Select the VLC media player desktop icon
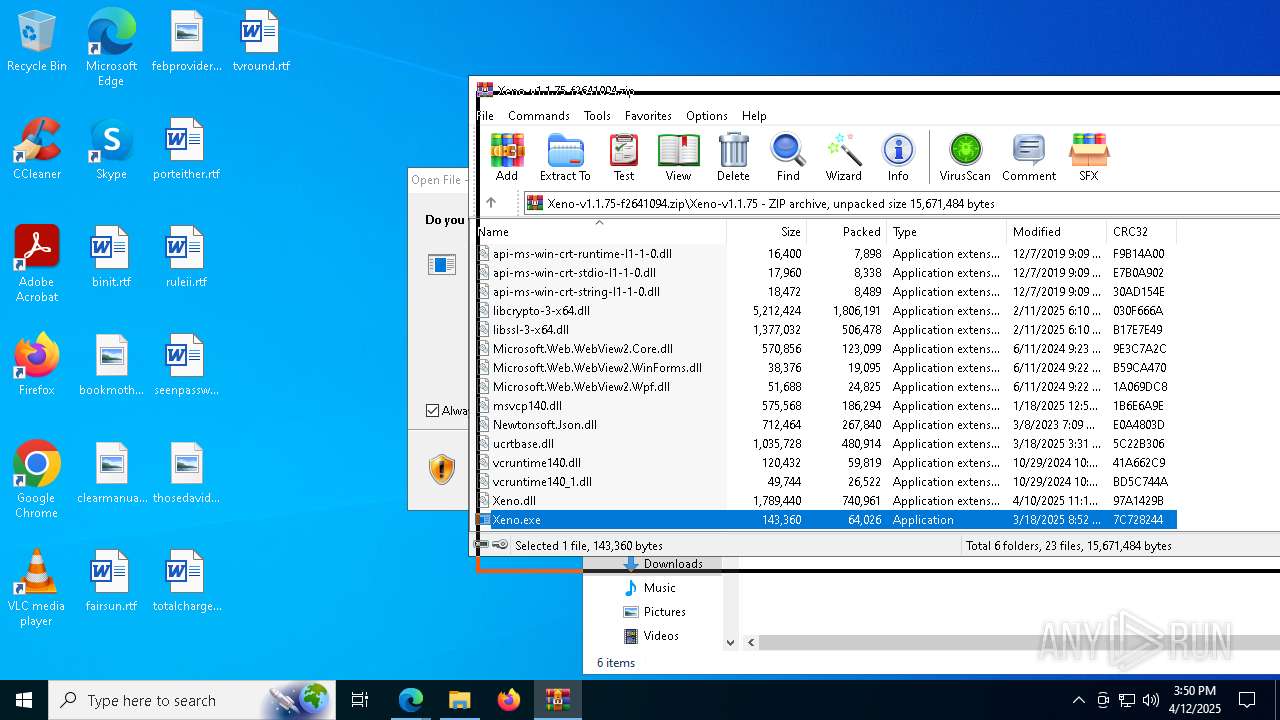The height and width of the screenshot is (720, 1280). tap(37, 588)
